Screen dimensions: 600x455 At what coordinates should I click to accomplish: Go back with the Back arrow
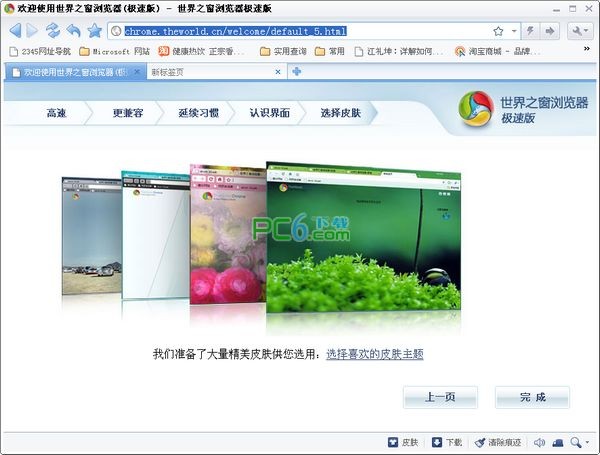click(15, 31)
